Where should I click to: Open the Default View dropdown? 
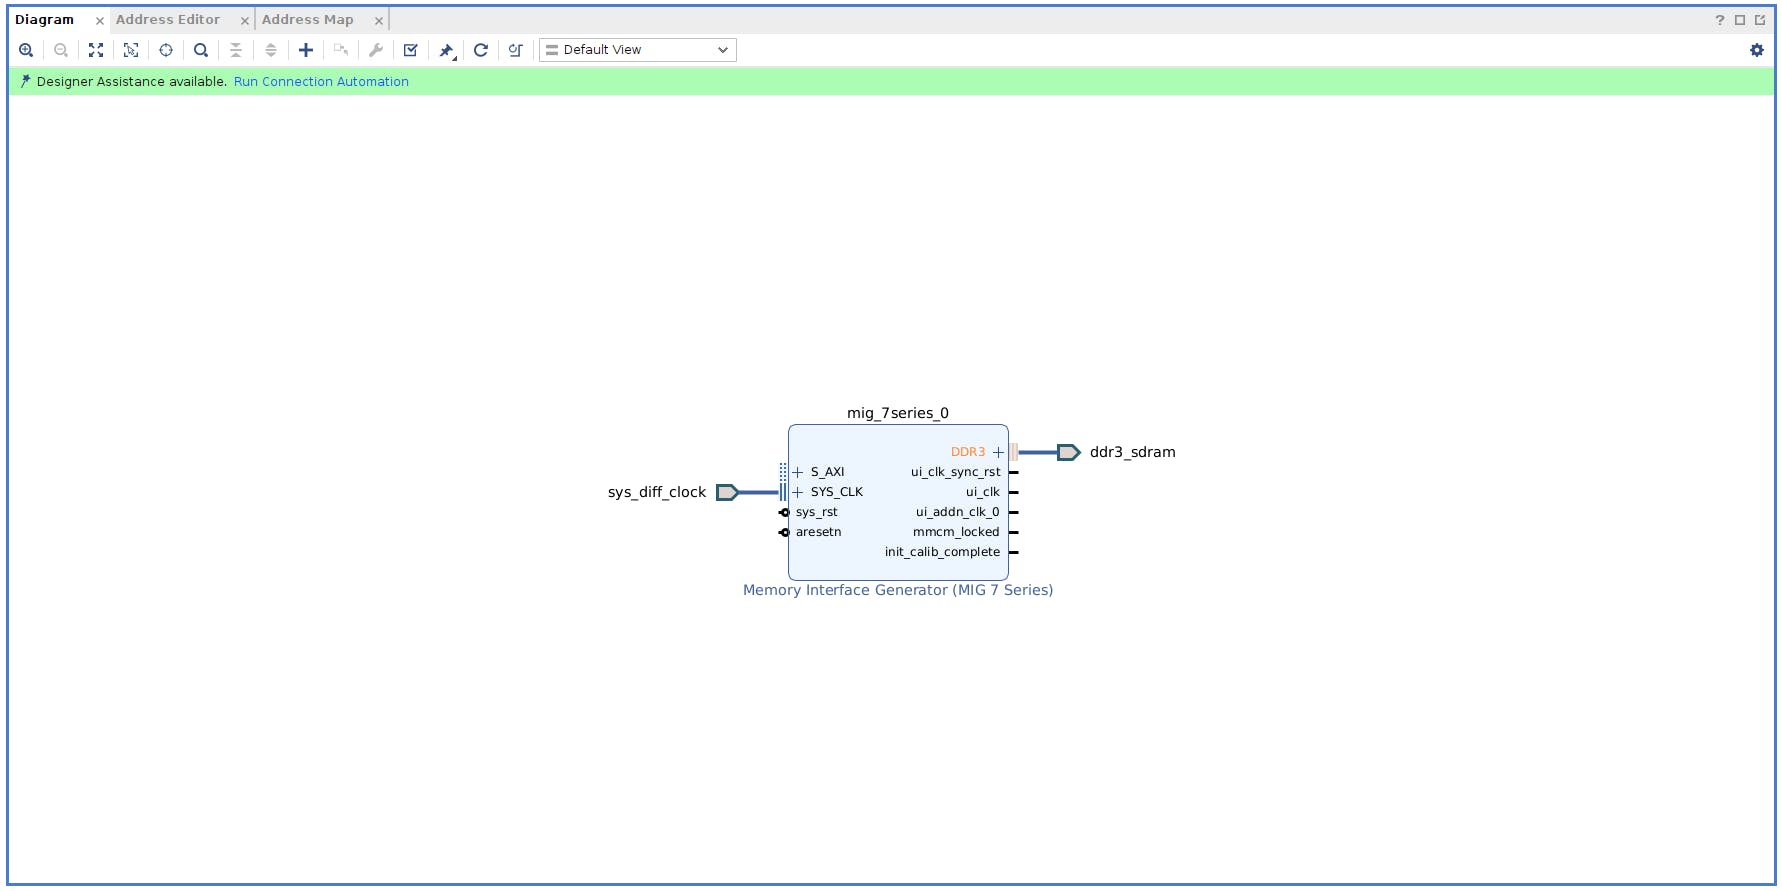click(638, 50)
